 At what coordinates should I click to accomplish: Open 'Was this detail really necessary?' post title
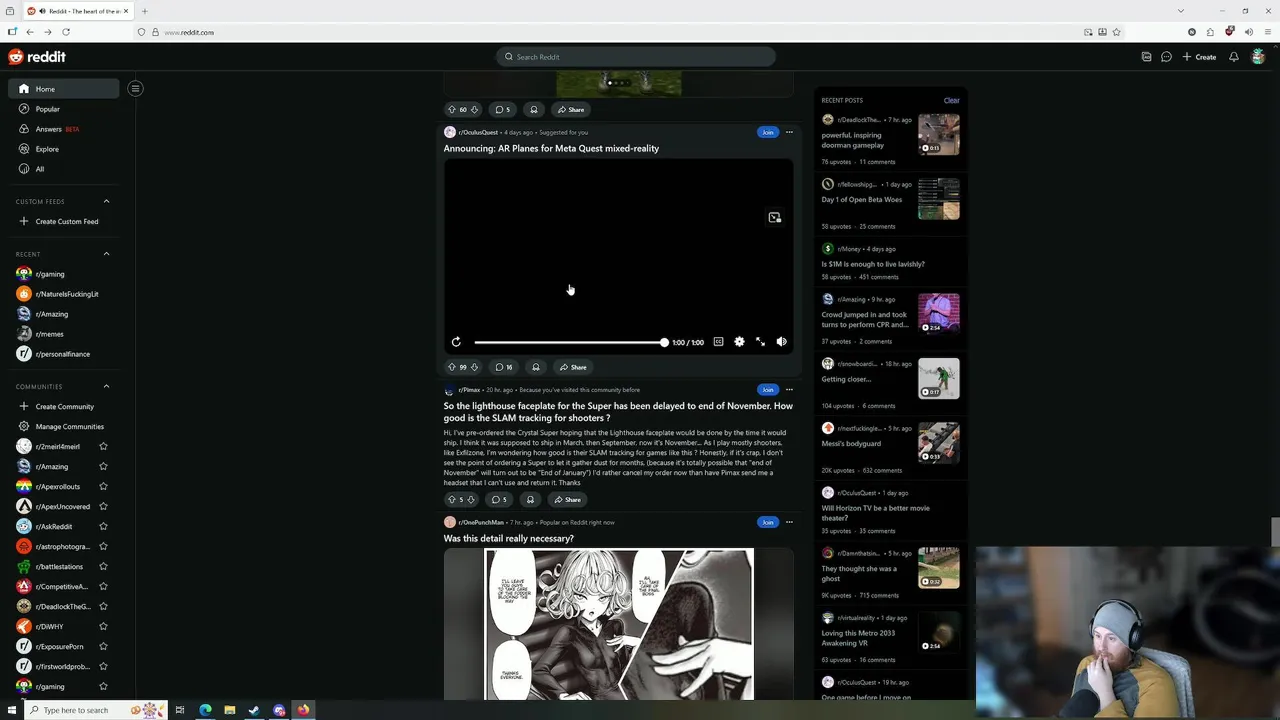508,538
